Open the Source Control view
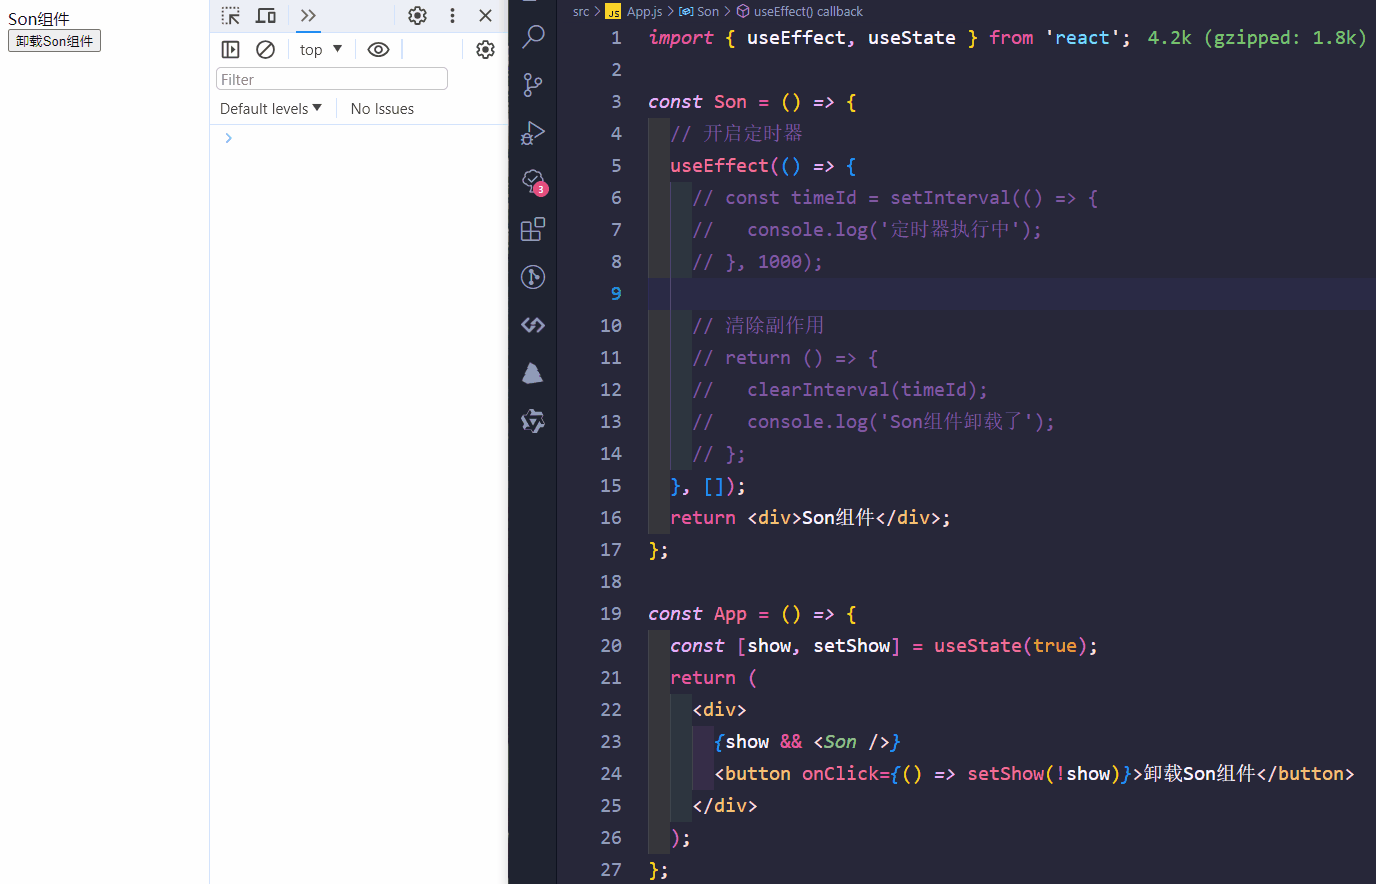 [x=533, y=85]
